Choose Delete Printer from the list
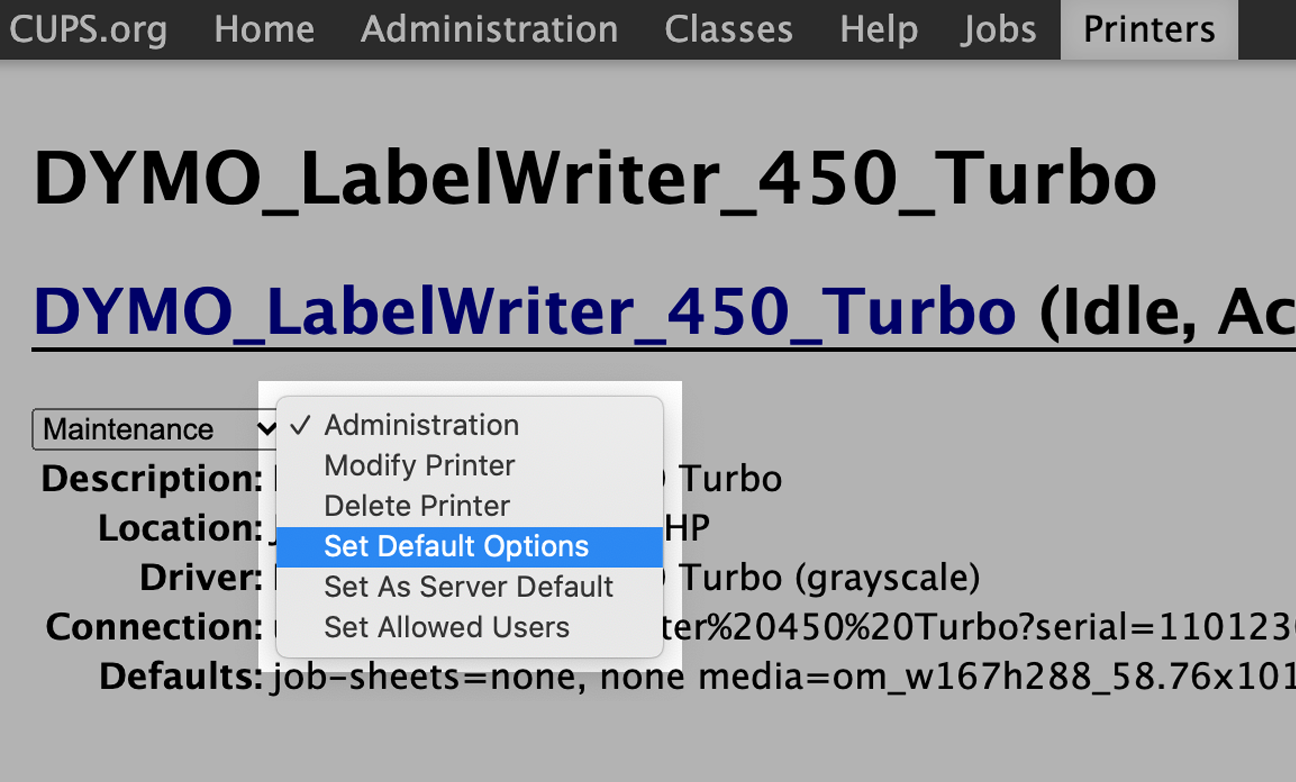The image size is (1296, 782). coord(417,506)
